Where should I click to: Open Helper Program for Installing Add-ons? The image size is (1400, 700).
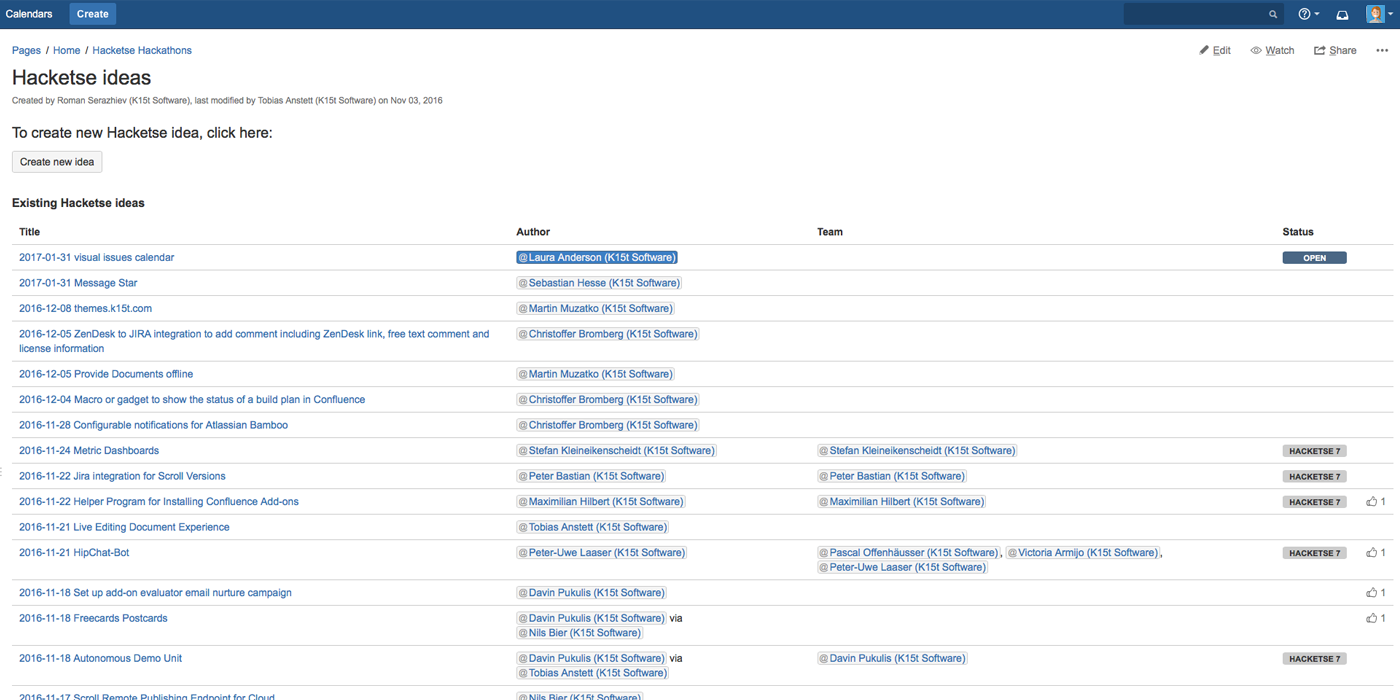pyautogui.click(x=159, y=502)
